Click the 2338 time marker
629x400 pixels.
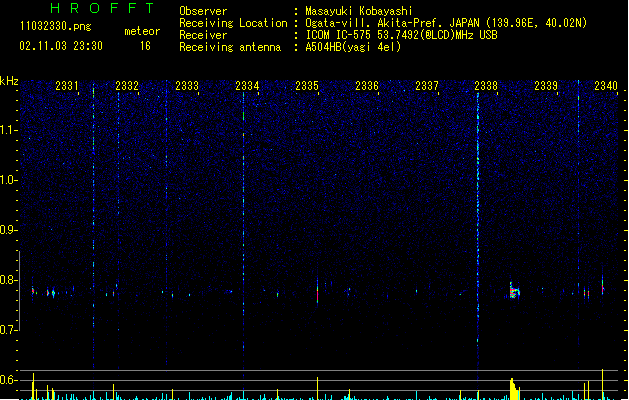tap(486, 85)
